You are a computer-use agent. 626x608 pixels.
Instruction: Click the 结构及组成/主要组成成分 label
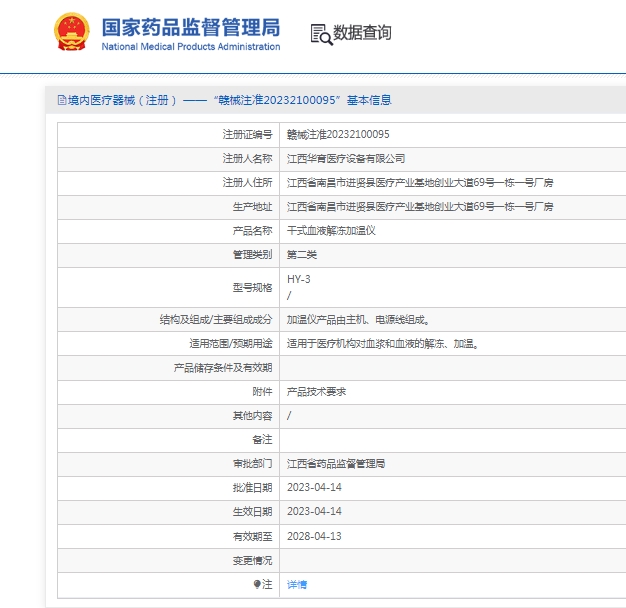[216, 319]
